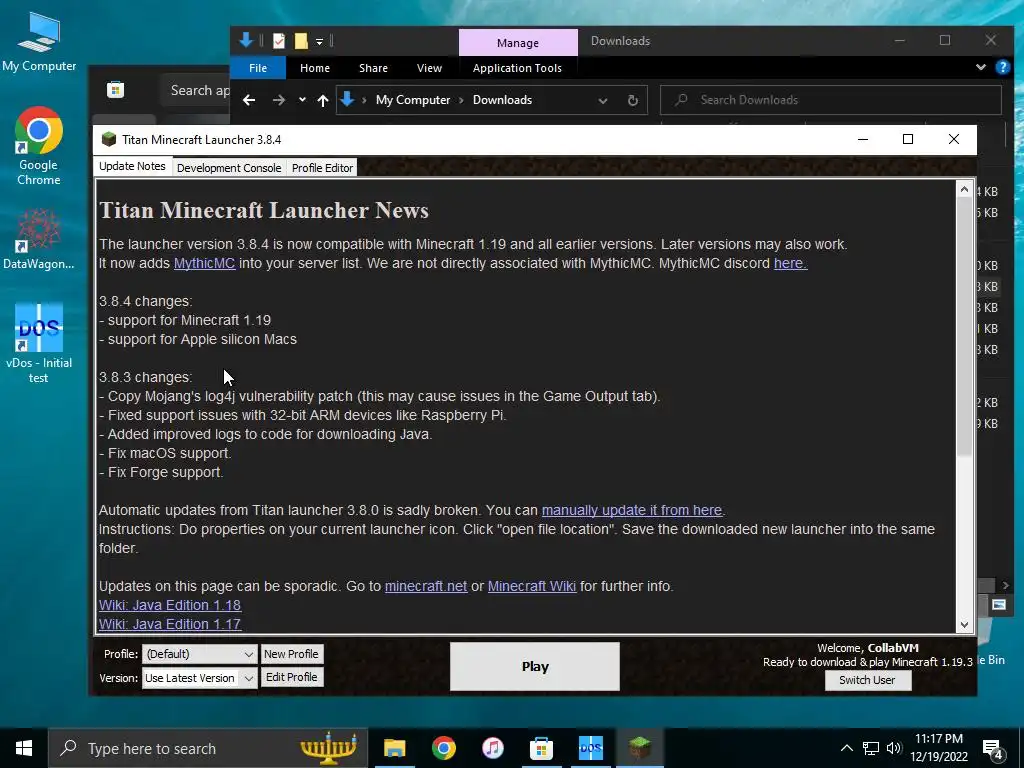Open the Wiki: Java Edition 1.17 link
The height and width of the screenshot is (768, 1024).
(x=170, y=624)
